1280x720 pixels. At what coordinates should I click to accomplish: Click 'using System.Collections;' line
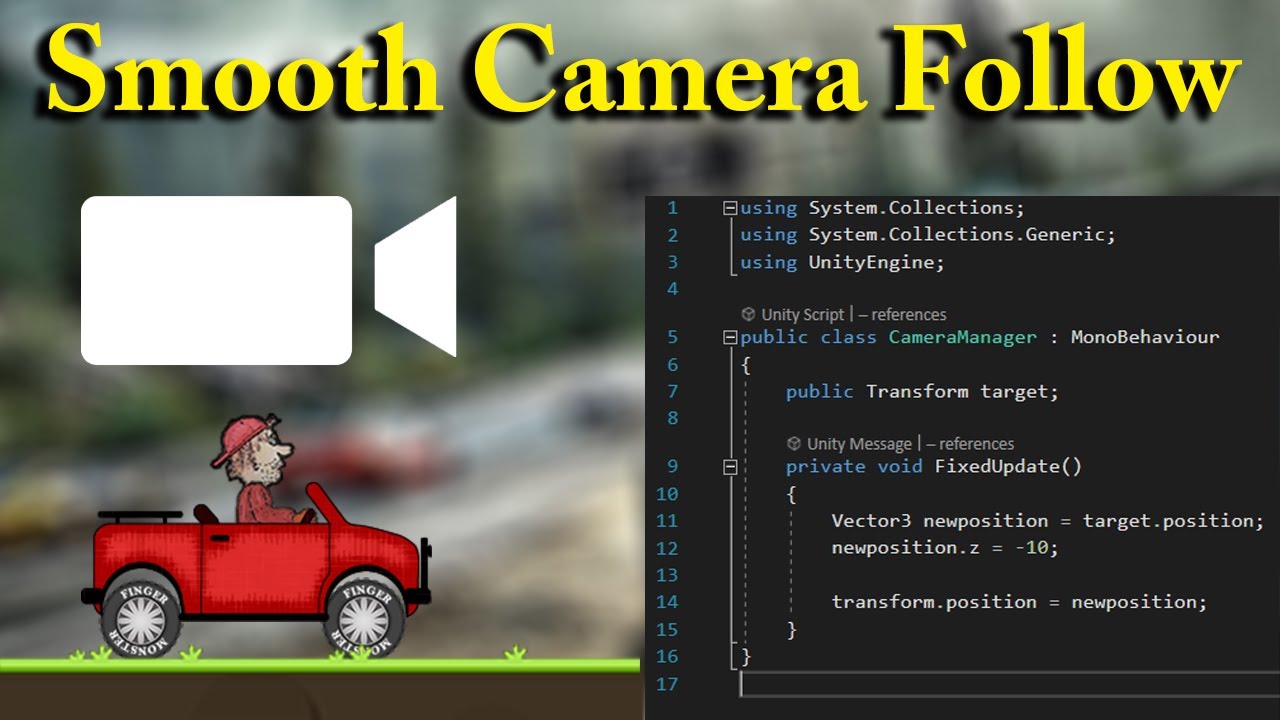pyautogui.click(x=883, y=208)
